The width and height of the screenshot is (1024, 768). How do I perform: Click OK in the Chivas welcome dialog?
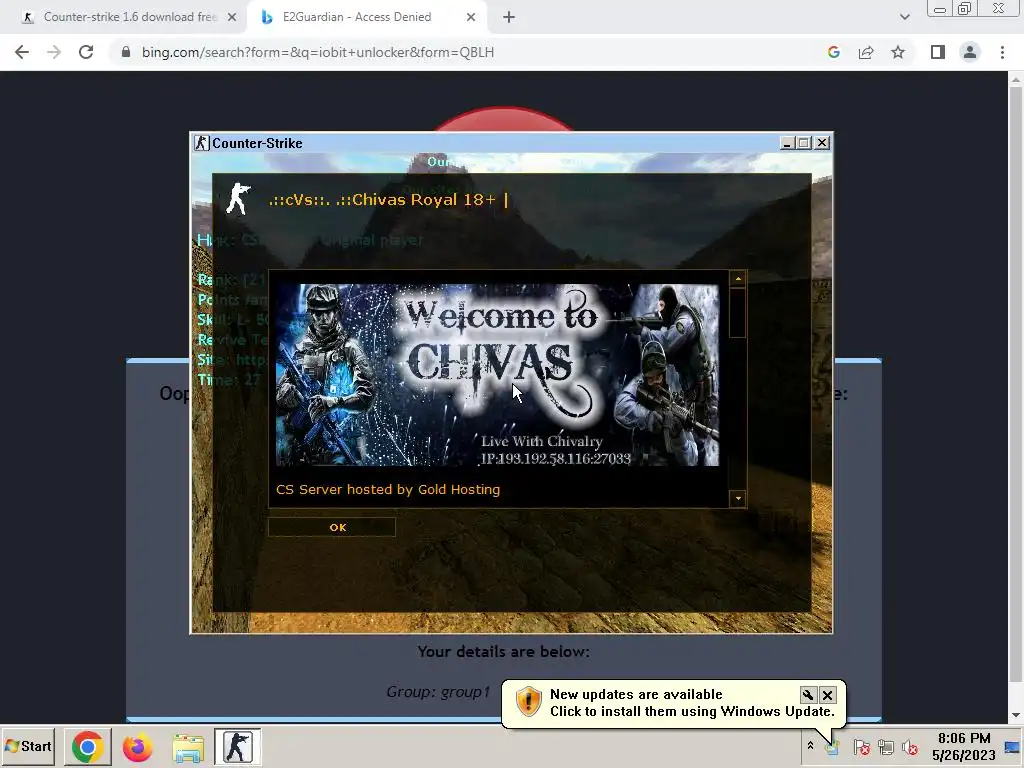332,527
